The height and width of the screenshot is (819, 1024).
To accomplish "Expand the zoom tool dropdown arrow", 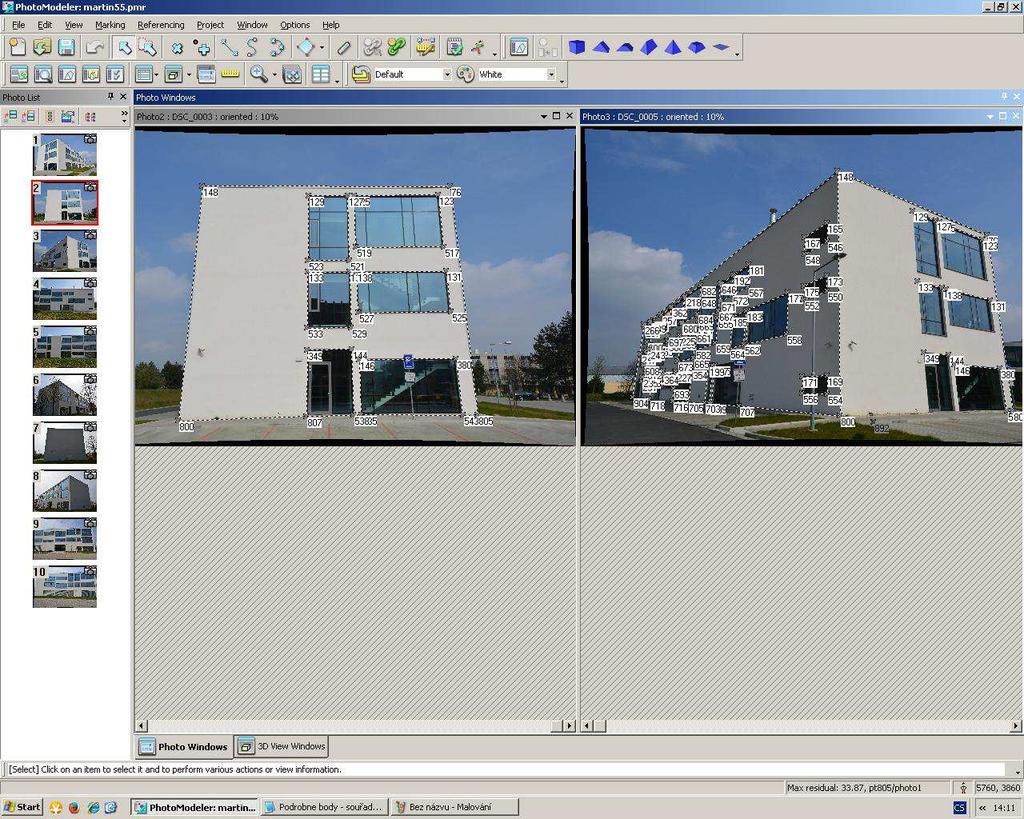I will 274,74.
